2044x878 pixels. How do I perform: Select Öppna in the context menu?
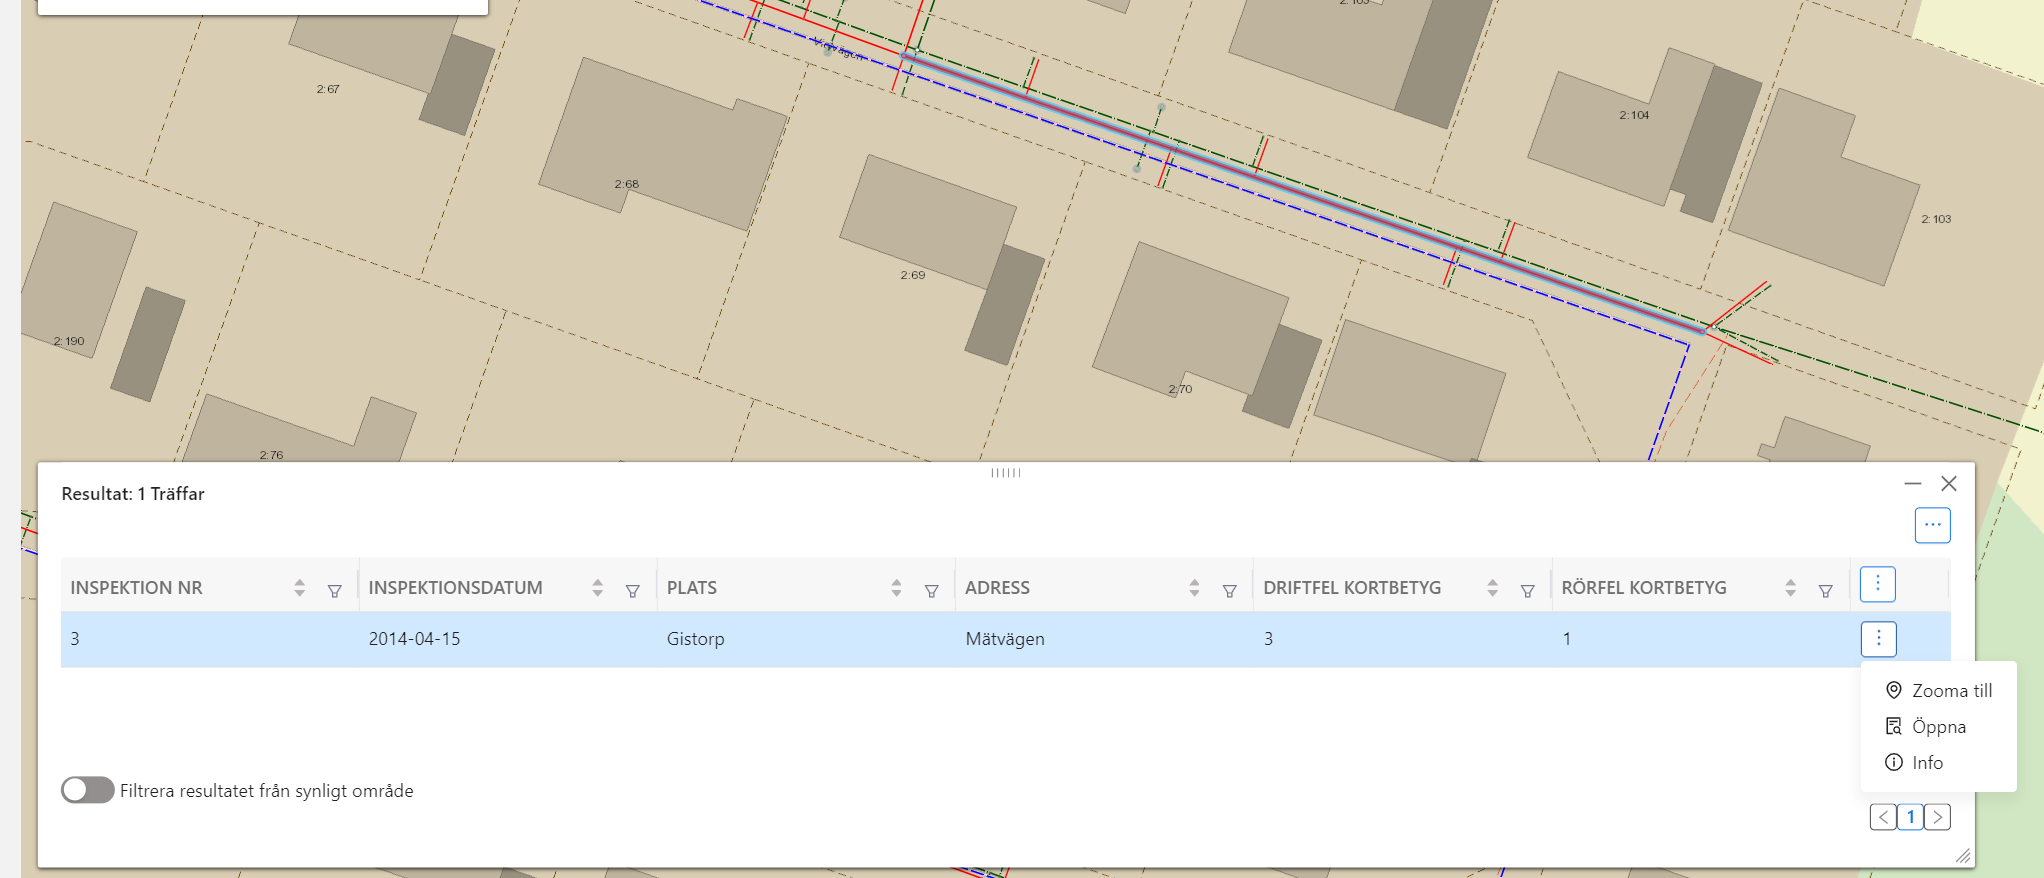point(1938,727)
